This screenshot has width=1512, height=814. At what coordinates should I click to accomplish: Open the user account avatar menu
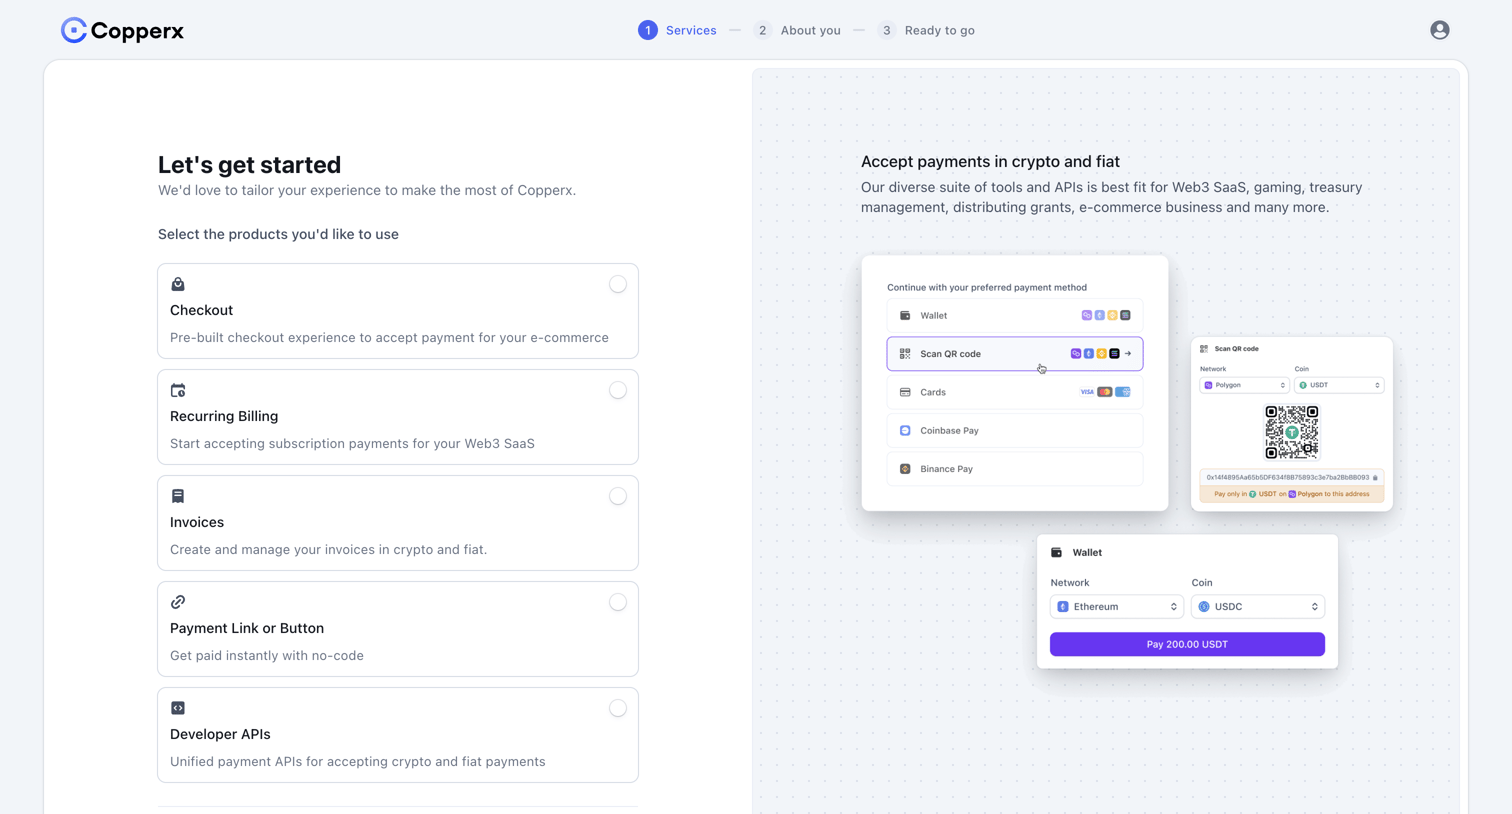(1439, 30)
